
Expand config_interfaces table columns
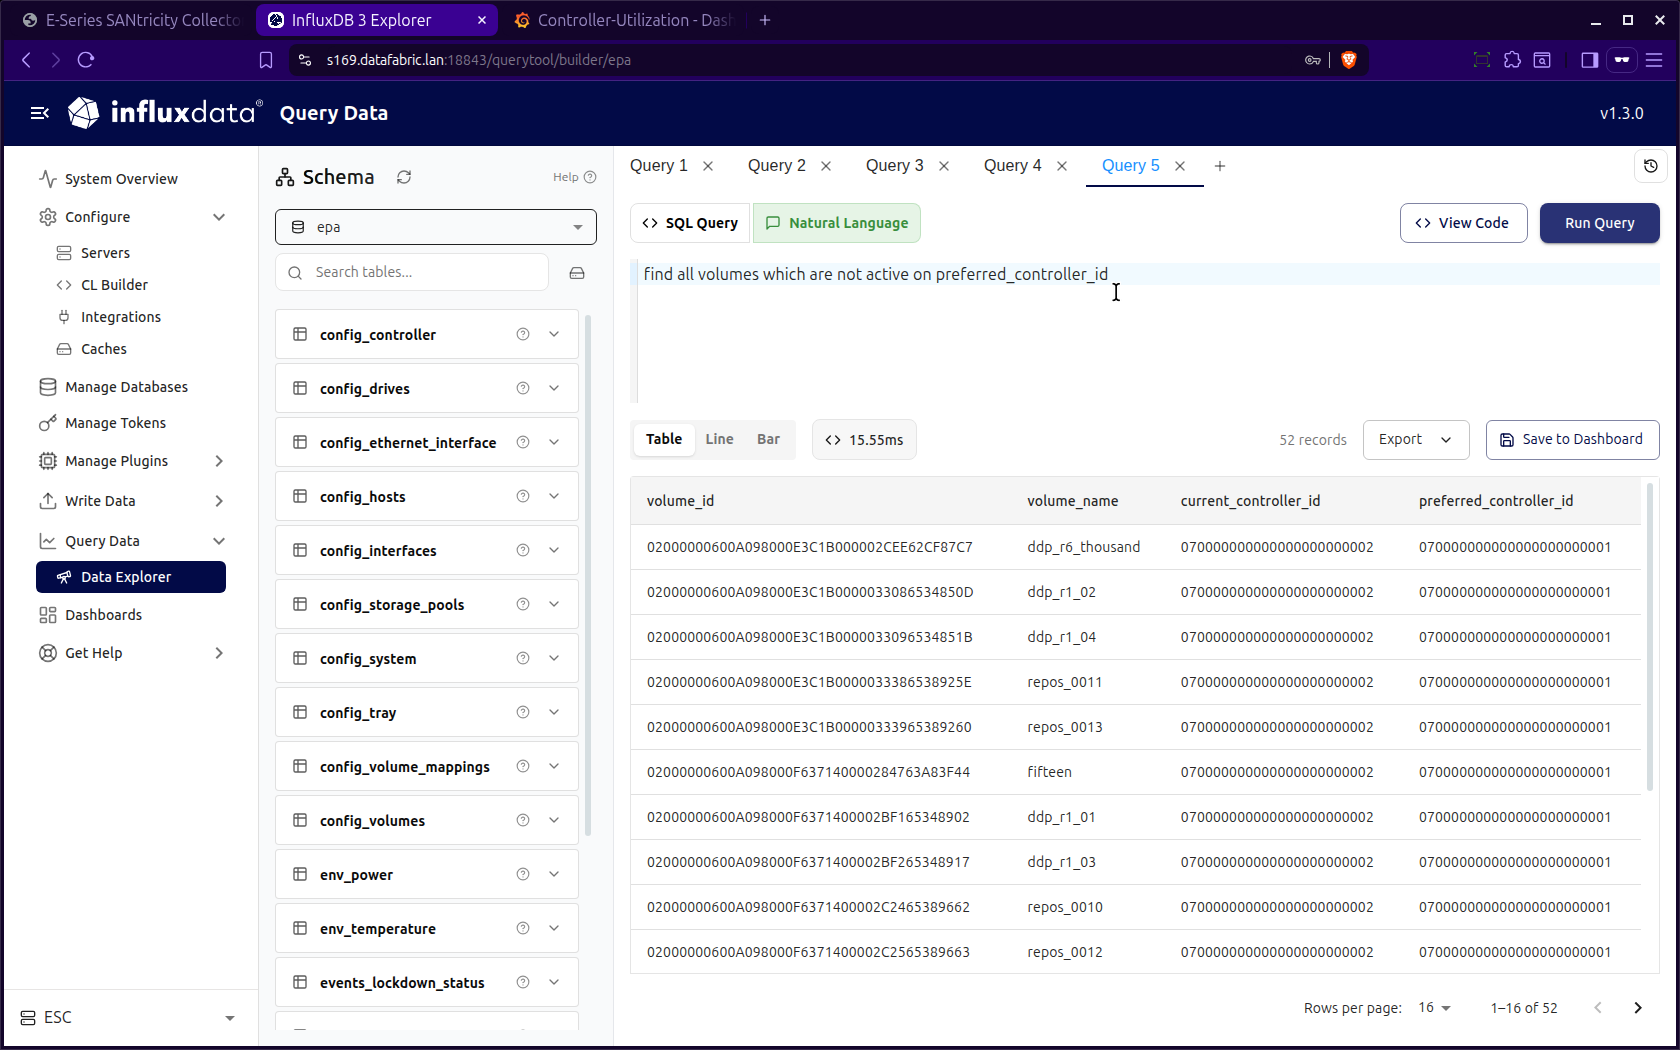pyautogui.click(x=554, y=550)
